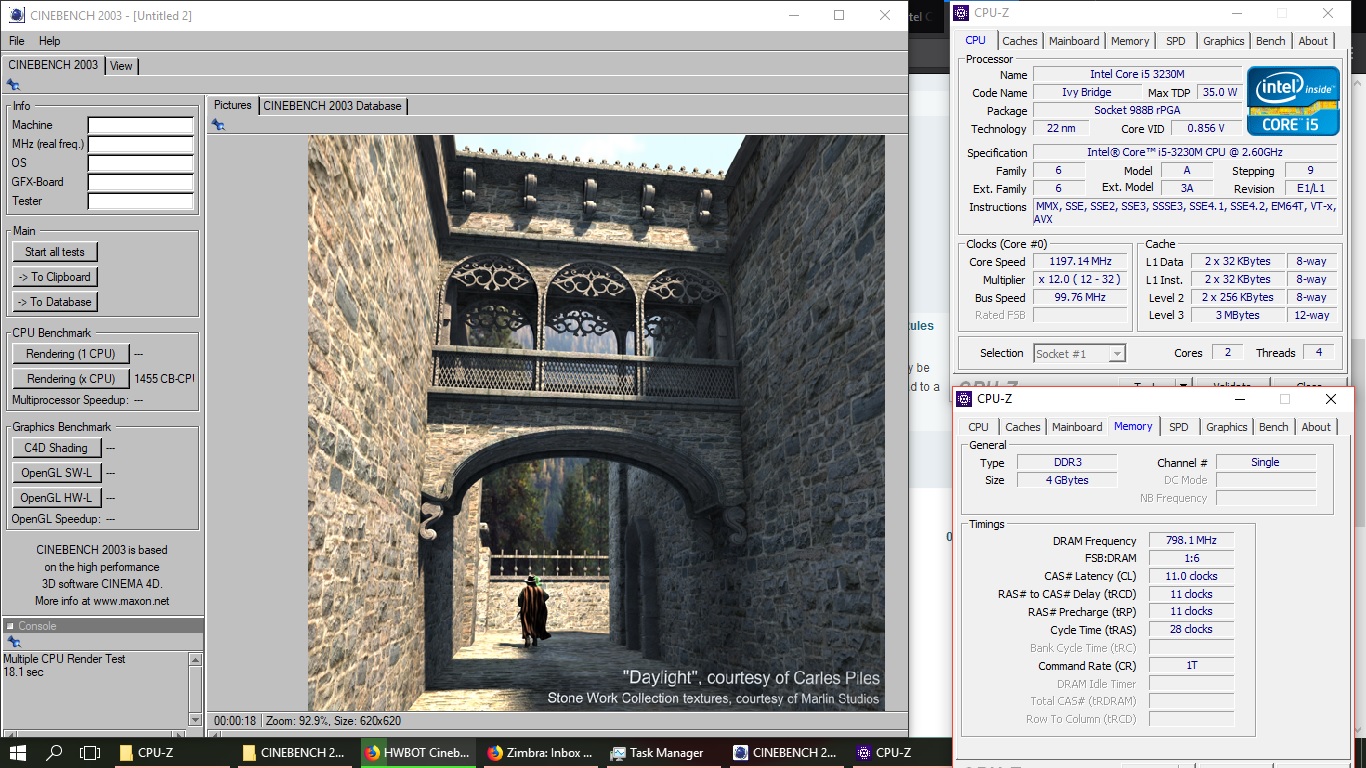This screenshot has width=1366, height=768.
Task: Click the MHz (real freq.) field
Action: pyautogui.click(x=141, y=144)
